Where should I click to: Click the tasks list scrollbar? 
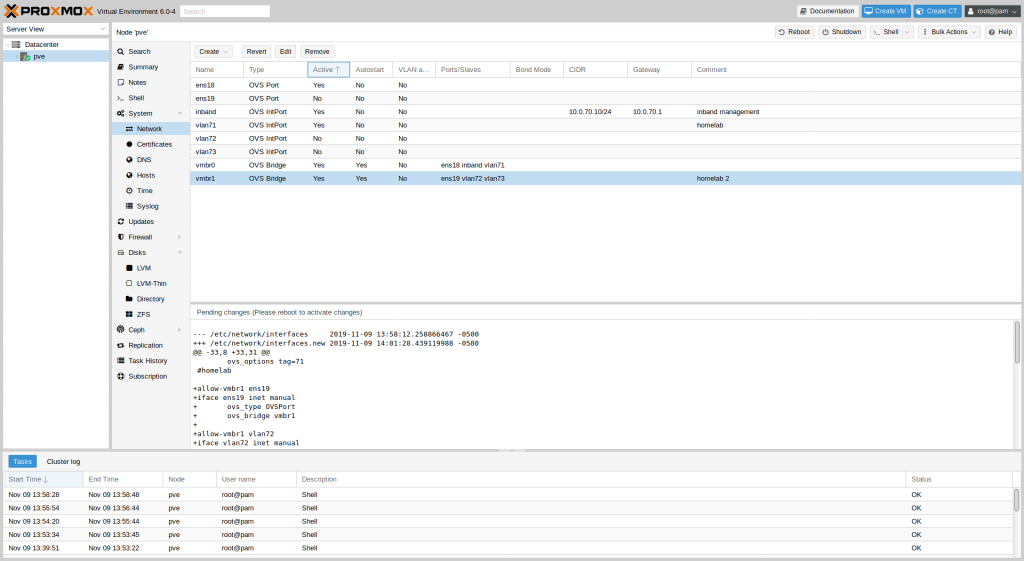(x=1016, y=500)
